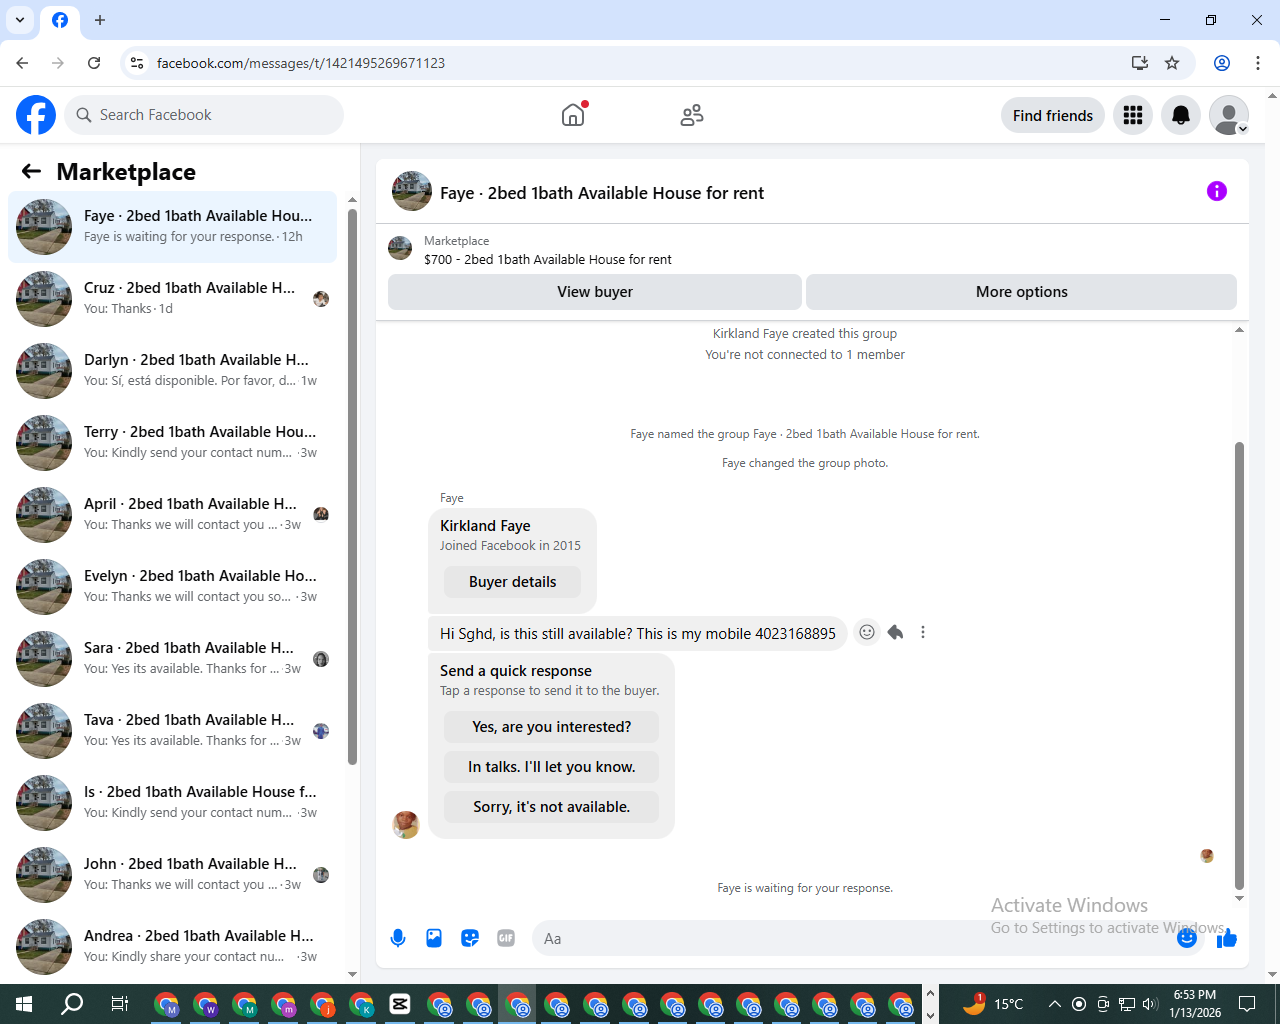Open Chrome three-dot menu
This screenshot has height=1024, width=1280.
pyautogui.click(x=1258, y=63)
